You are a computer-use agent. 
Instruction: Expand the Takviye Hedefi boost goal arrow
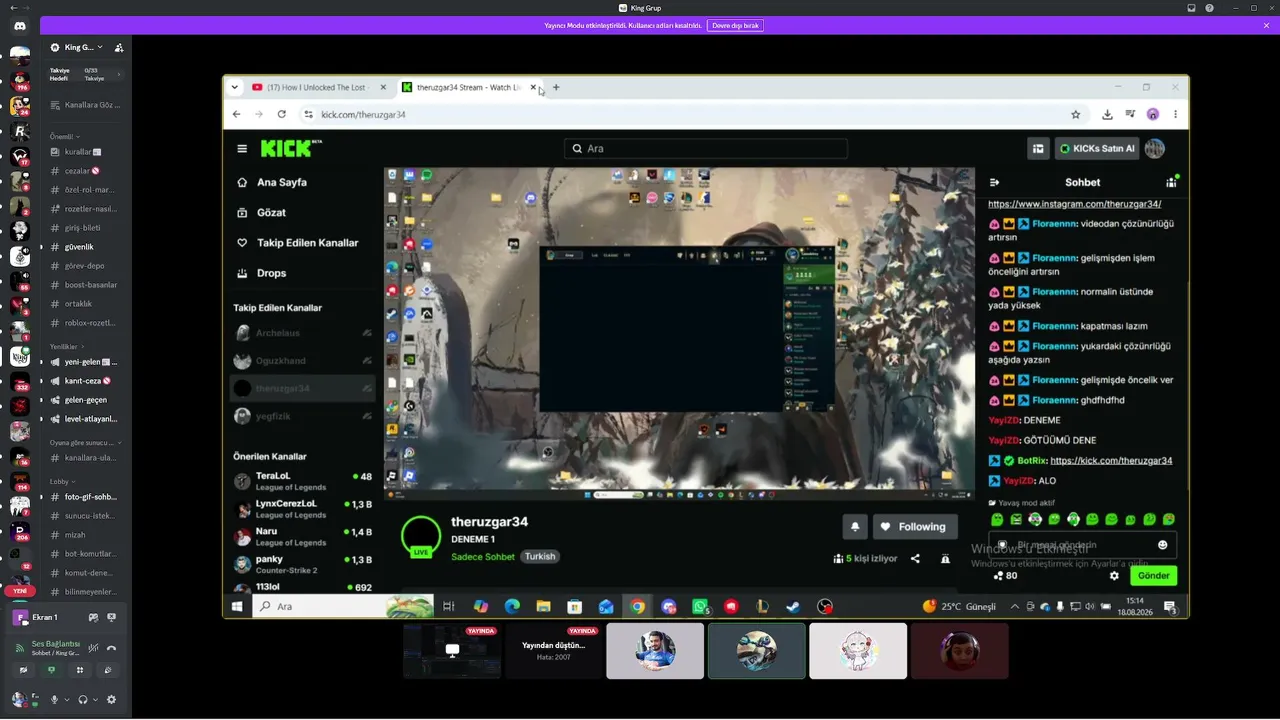(119, 74)
